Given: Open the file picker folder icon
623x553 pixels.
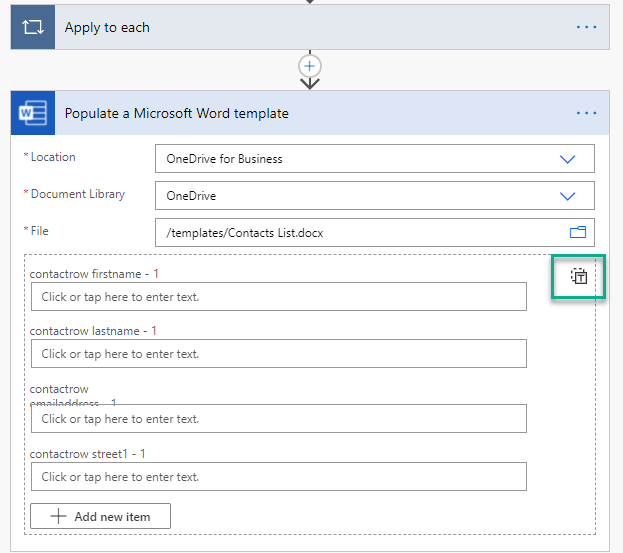Looking at the screenshot, I should [x=578, y=232].
